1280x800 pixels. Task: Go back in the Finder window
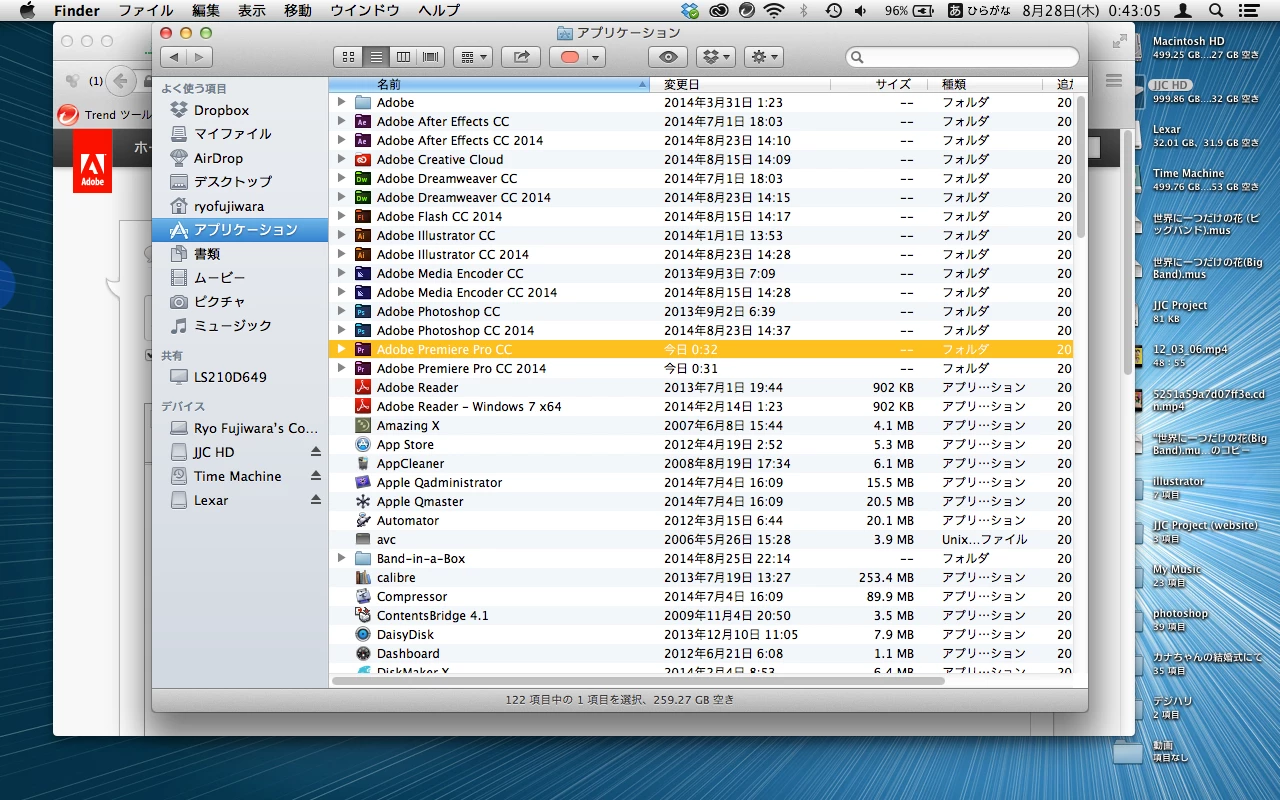click(173, 57)
